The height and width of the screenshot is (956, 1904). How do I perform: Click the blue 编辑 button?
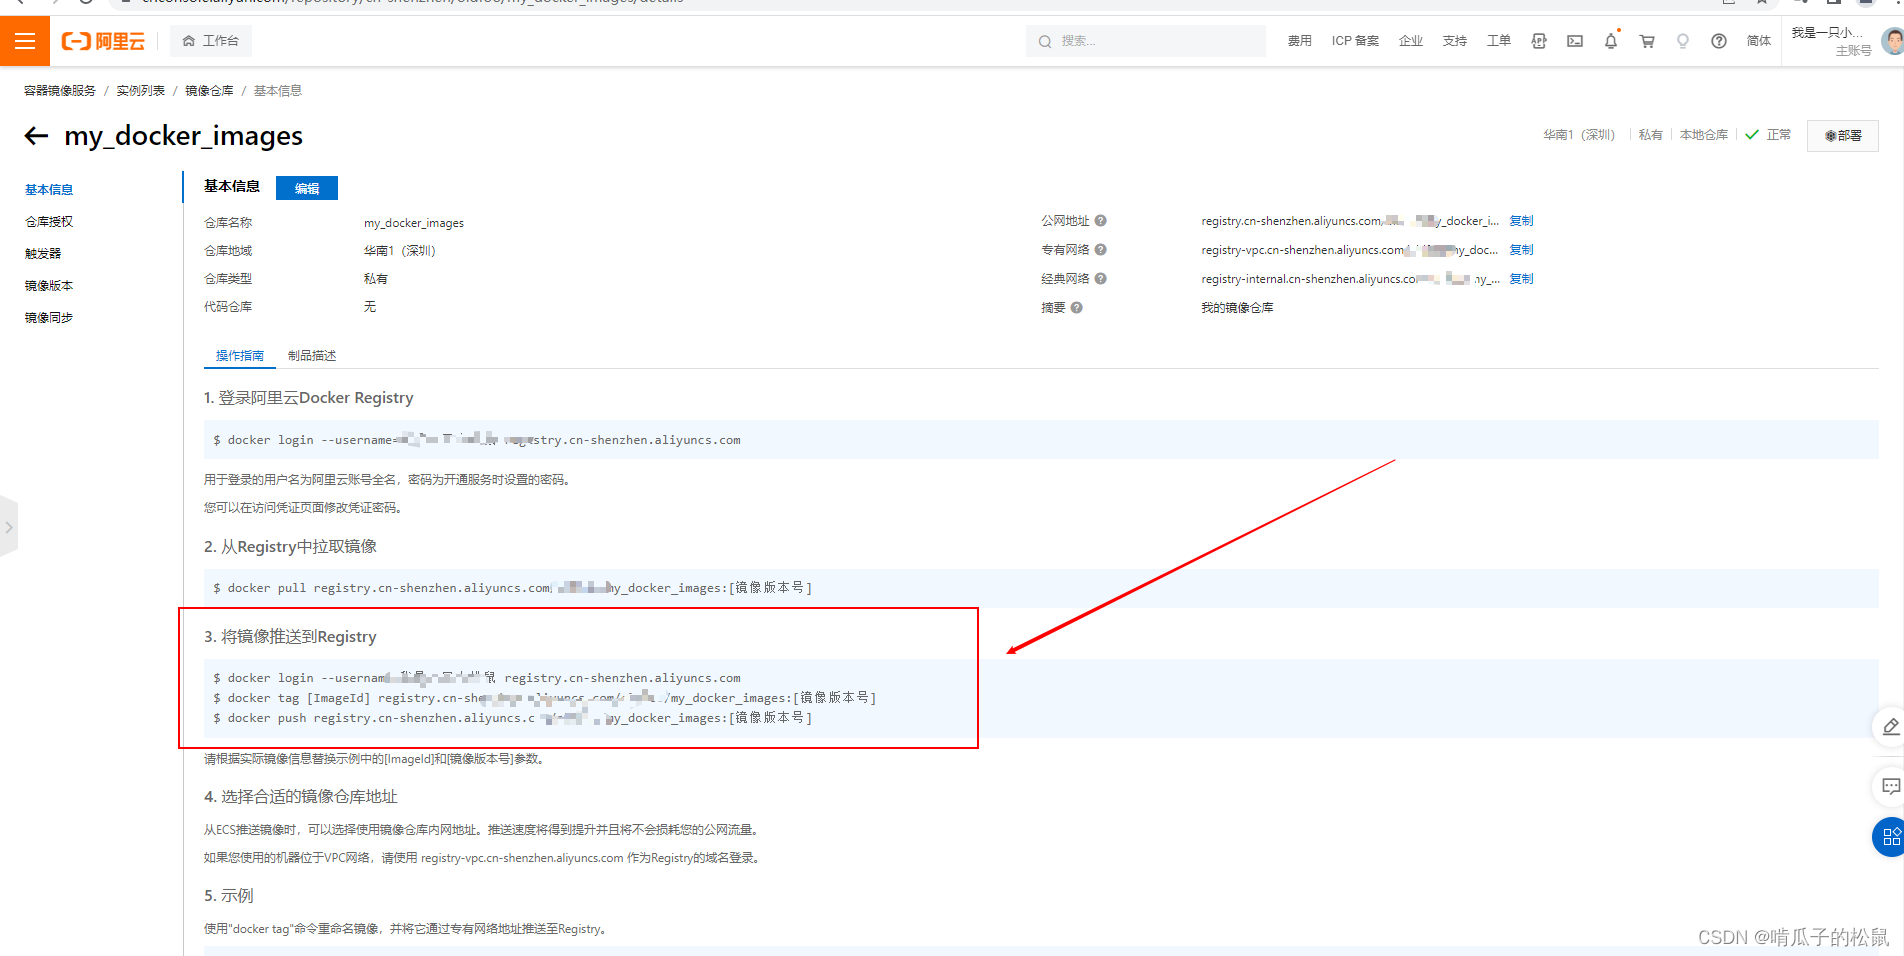(307, 188)
